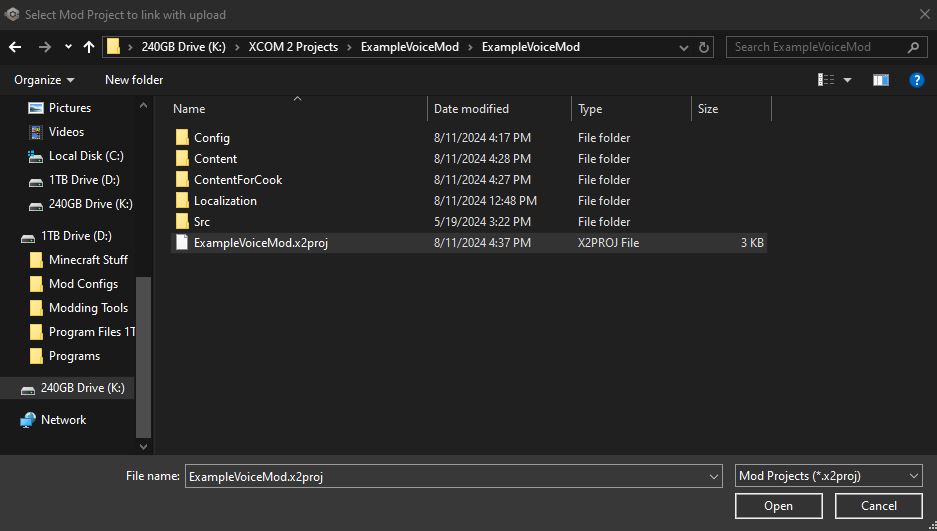Refresh the current folder view
The height and width of the screenshot is (531, 937).
pyautogui.click(x=705, y=47)
